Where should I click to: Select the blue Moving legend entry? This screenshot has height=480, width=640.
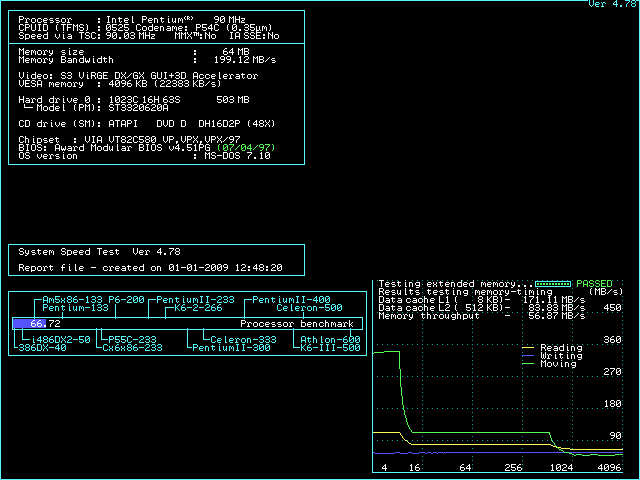[560, 364]
